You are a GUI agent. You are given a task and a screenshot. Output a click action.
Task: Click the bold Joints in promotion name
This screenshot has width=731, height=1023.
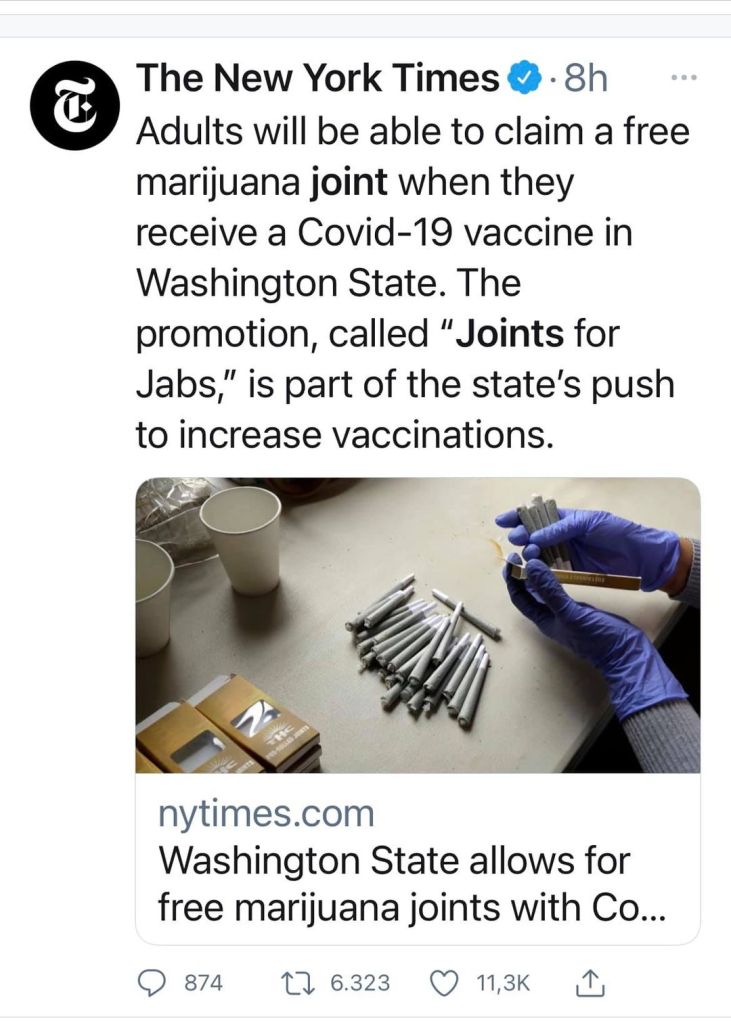(x=508, y=334)
